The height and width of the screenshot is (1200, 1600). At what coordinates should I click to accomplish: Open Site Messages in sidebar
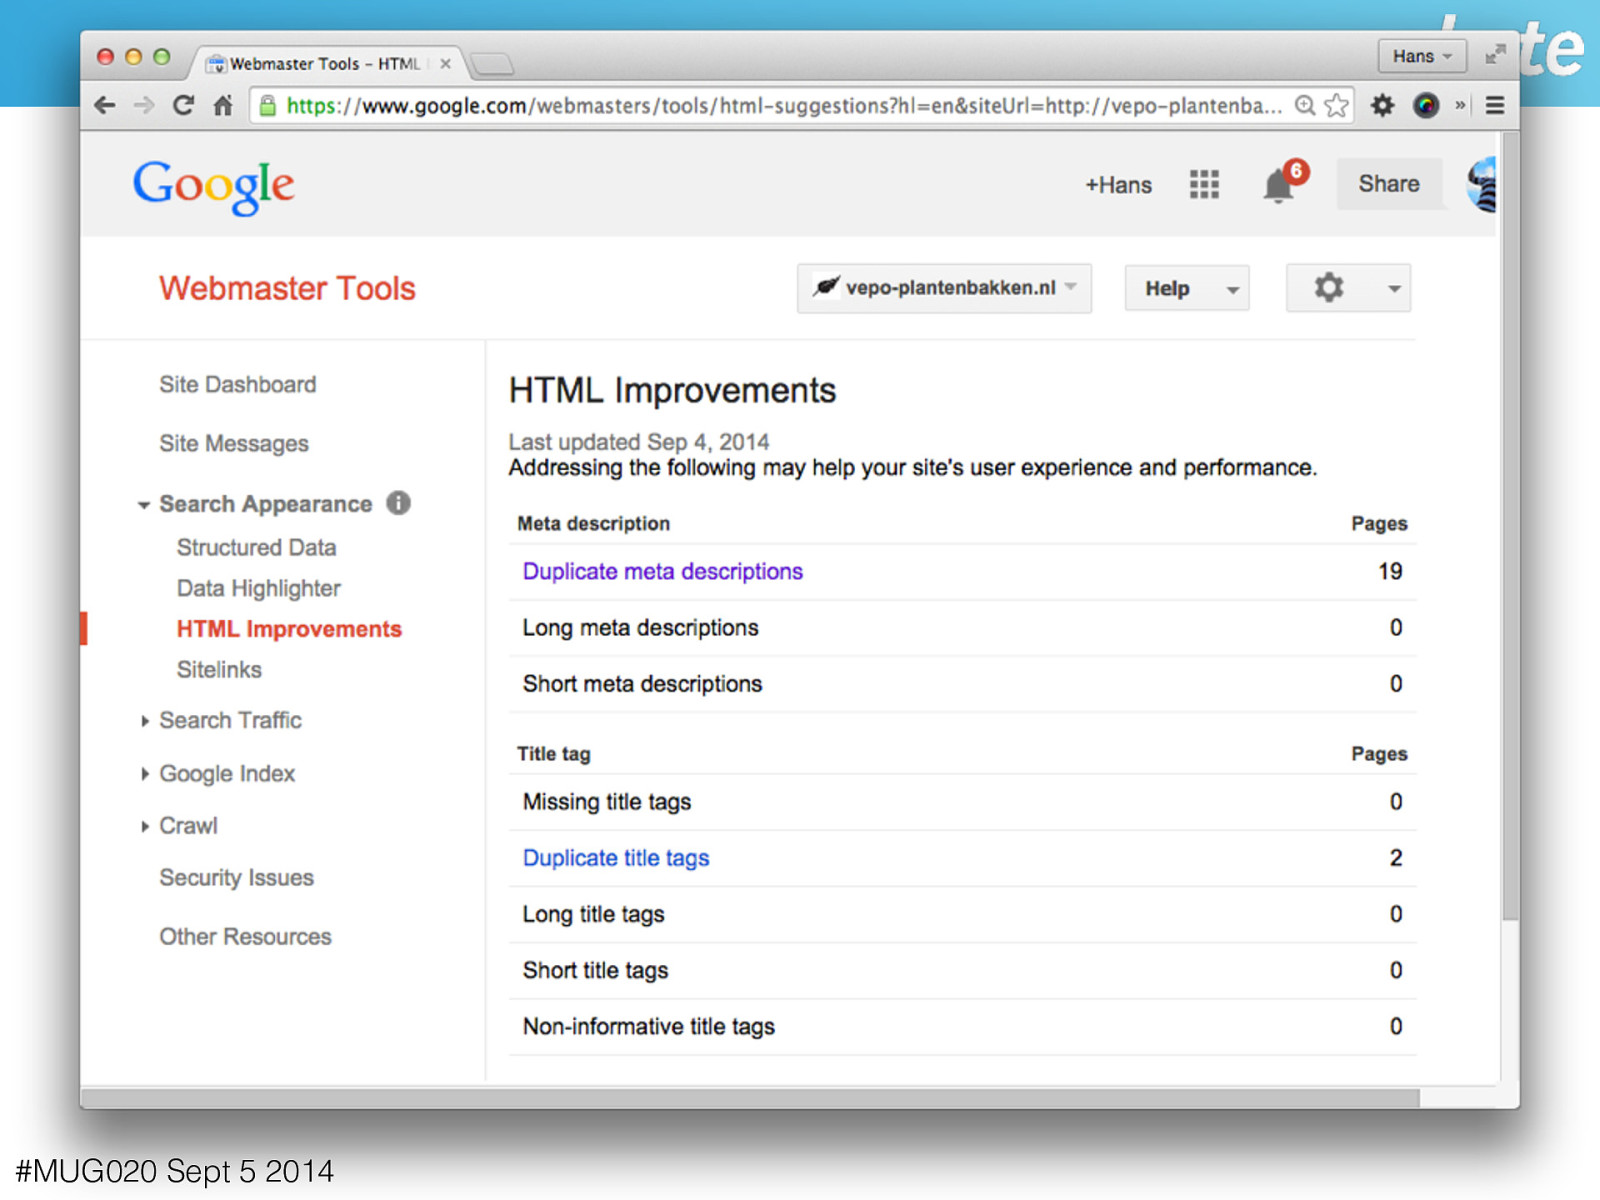point(234,443)
